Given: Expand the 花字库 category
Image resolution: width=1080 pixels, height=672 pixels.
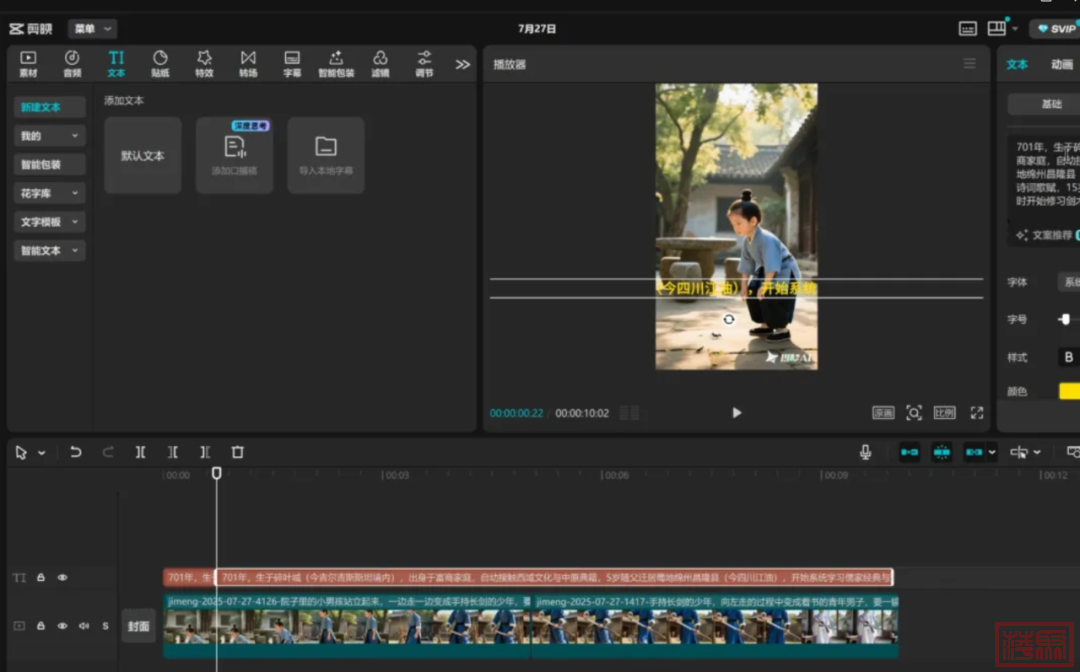Looking at the screenshot, I should pos(49,193).
